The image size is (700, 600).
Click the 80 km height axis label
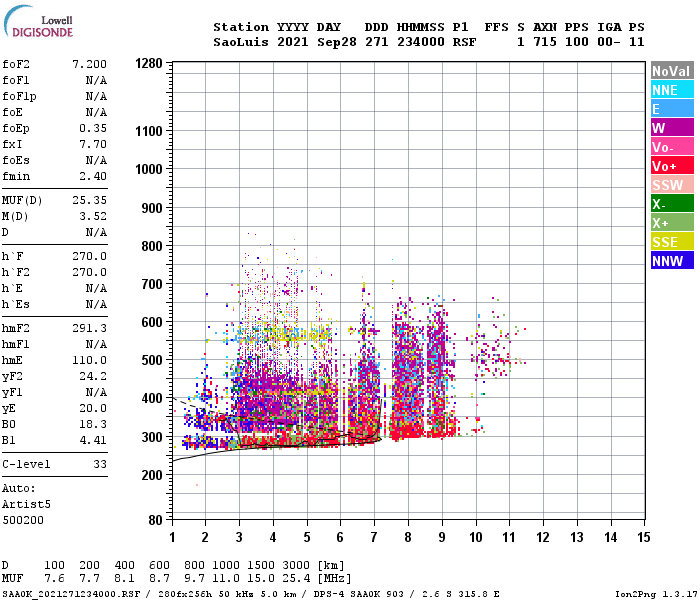pyautogui.click(x=155, y=520)
